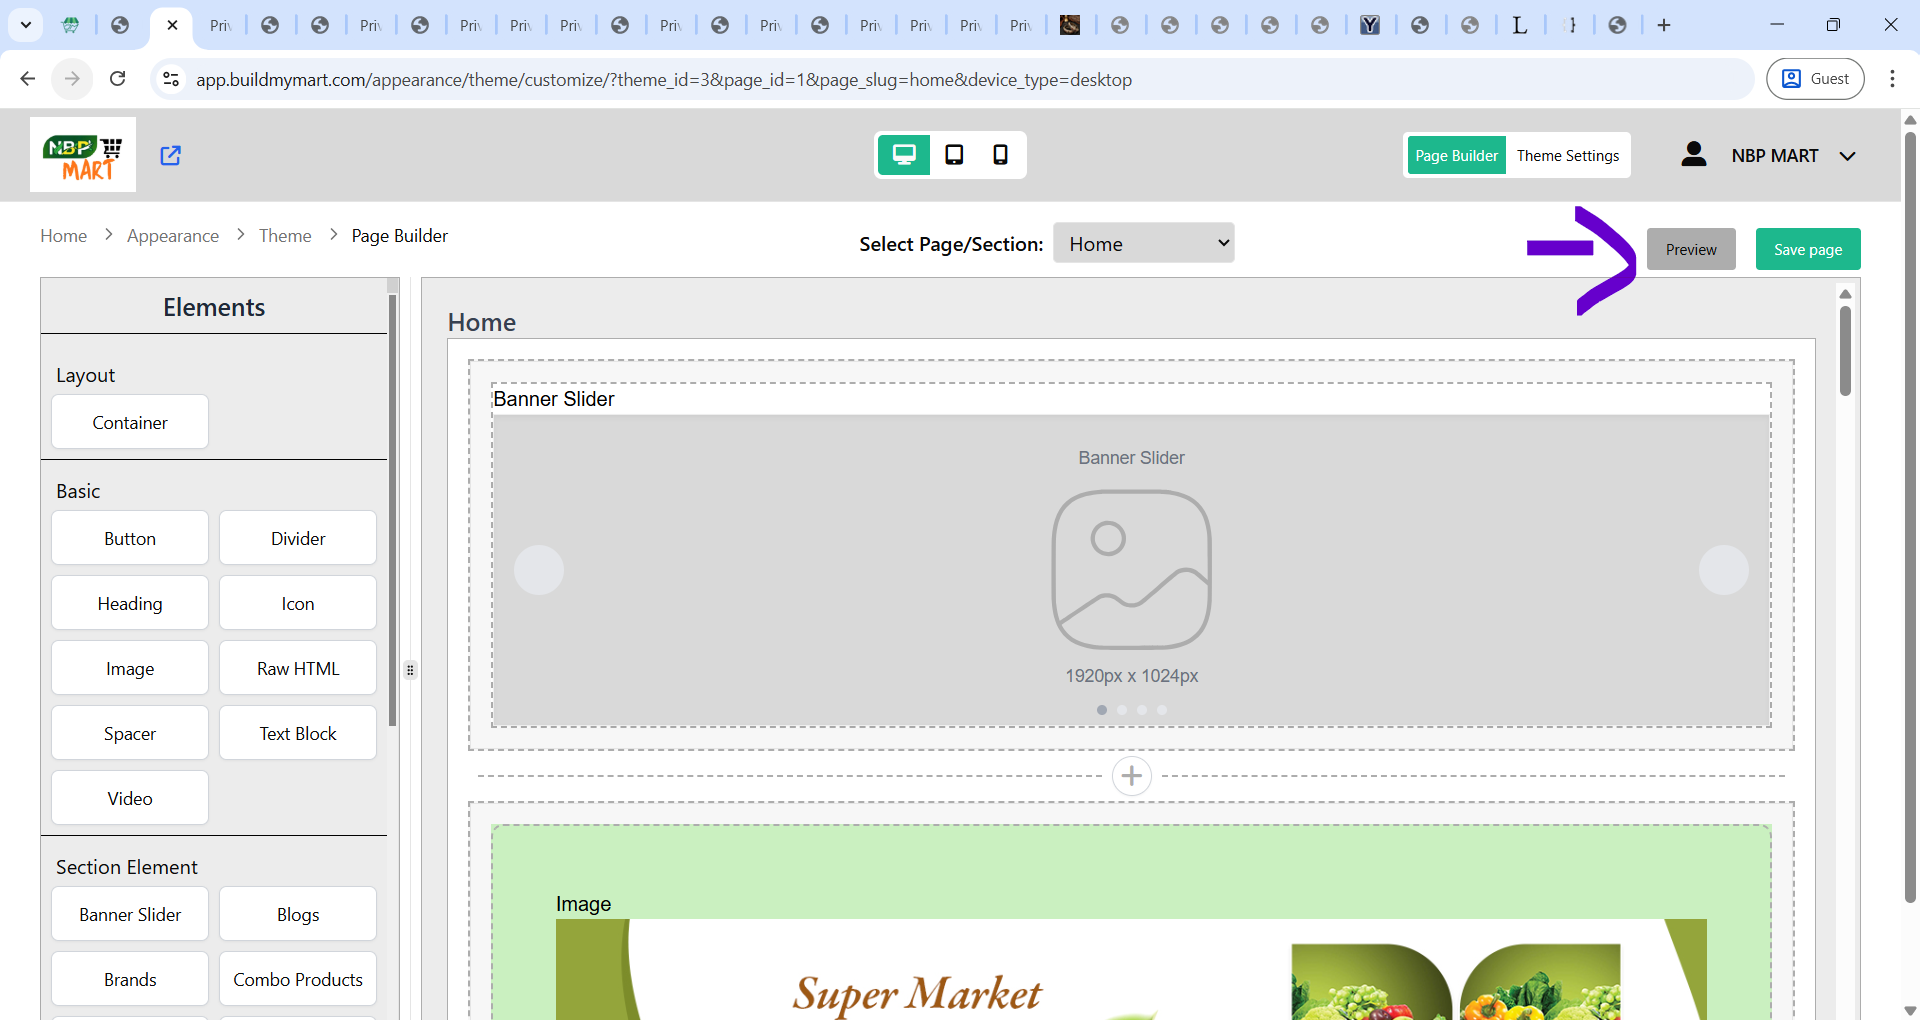Go to Theme breadcrumb link
The width and height of the screenshot is (1920, 1020).
(x=285, y=236)
